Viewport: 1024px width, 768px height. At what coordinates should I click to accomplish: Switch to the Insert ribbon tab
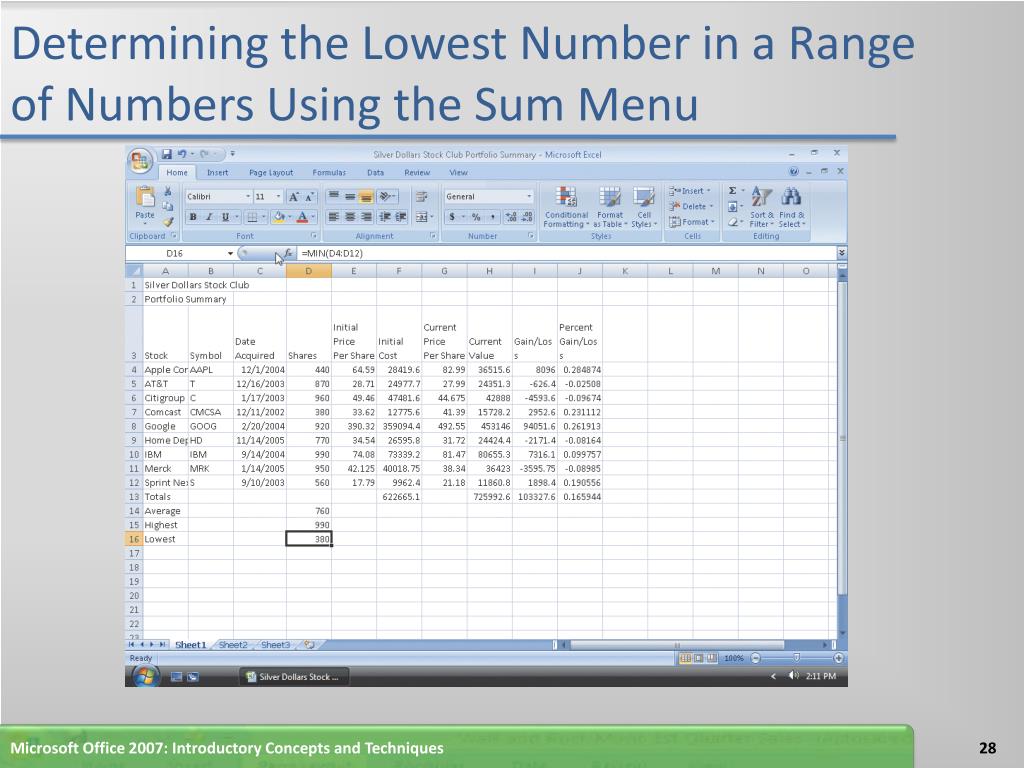coord(217,172)
